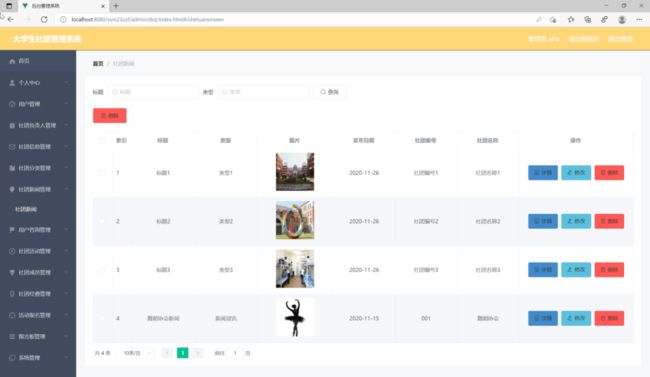Viewport: 650px width, 377px height.
Task: Open a new browser tab with plus icon
Action: 116,6
